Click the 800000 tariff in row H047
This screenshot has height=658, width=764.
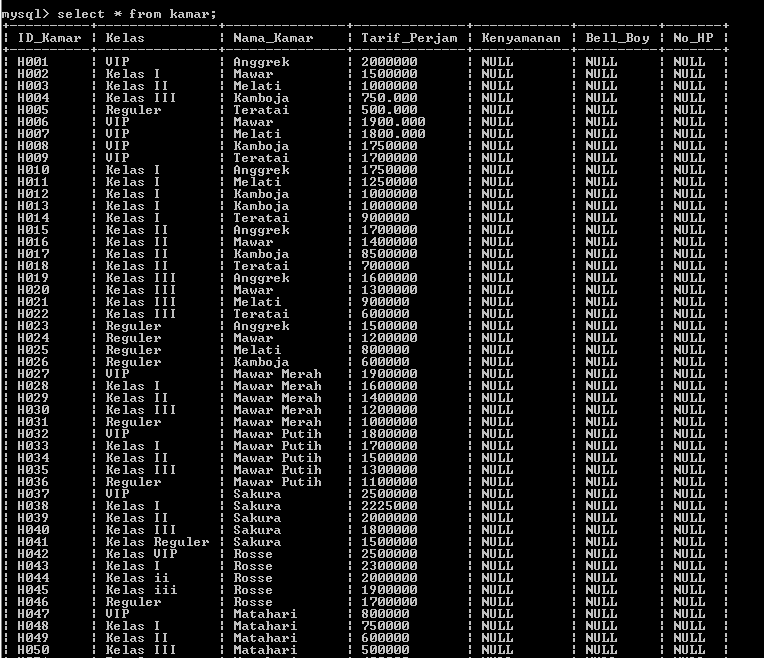click(385, 614)
